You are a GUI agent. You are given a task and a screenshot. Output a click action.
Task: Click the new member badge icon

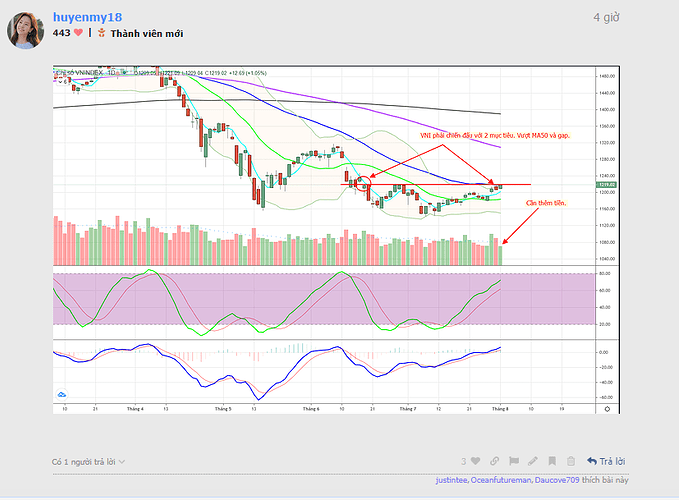102,33
